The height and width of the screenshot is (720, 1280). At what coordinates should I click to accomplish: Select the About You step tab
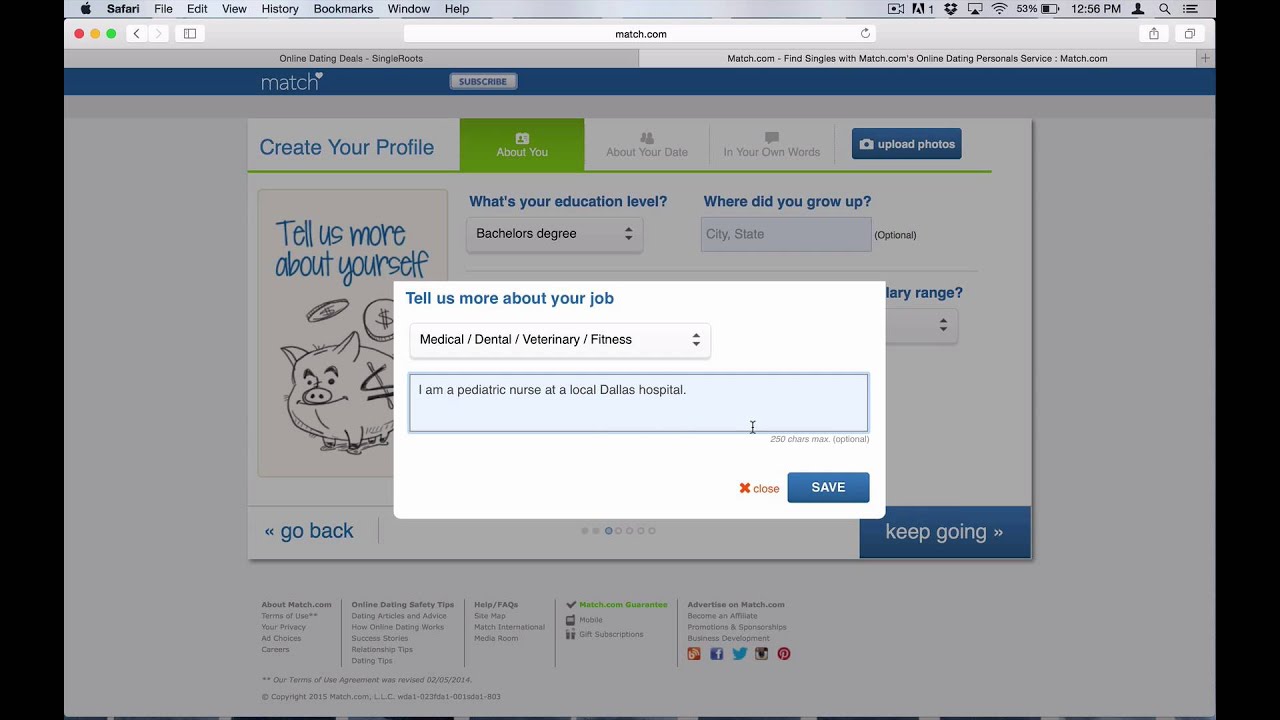(522, 145)
